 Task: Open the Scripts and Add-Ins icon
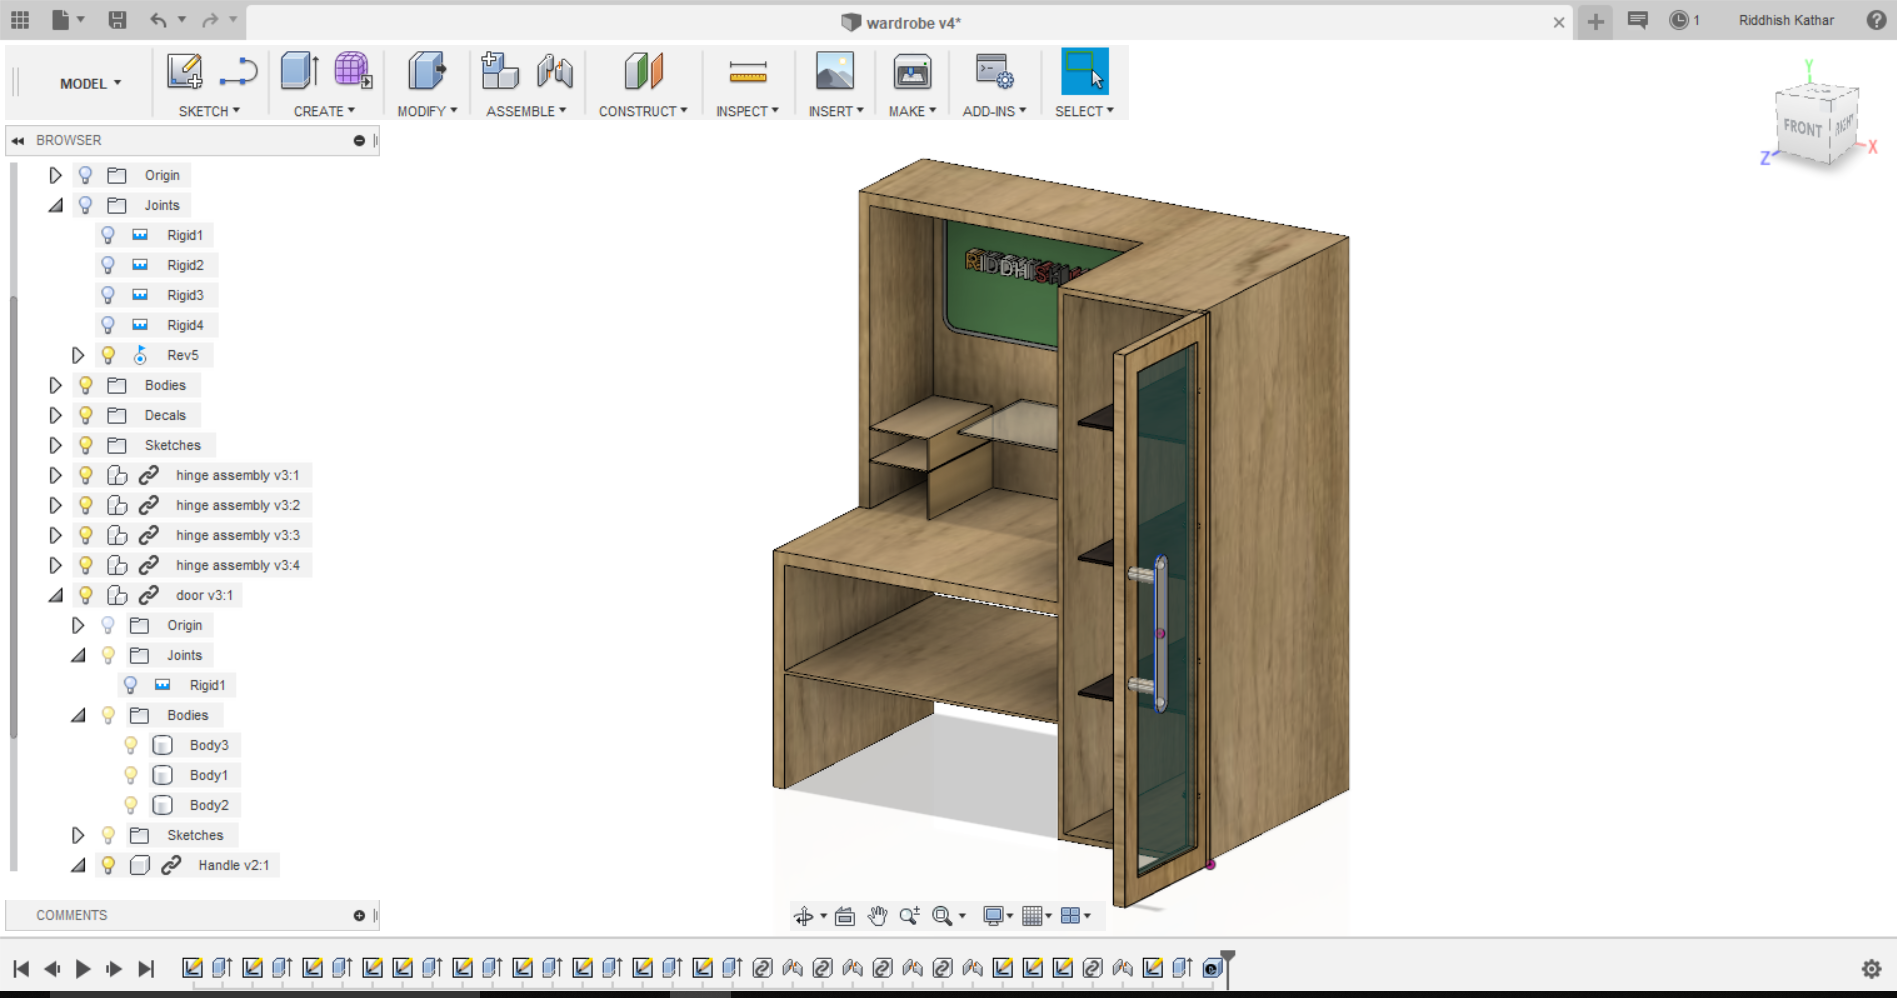click(994, 72)
